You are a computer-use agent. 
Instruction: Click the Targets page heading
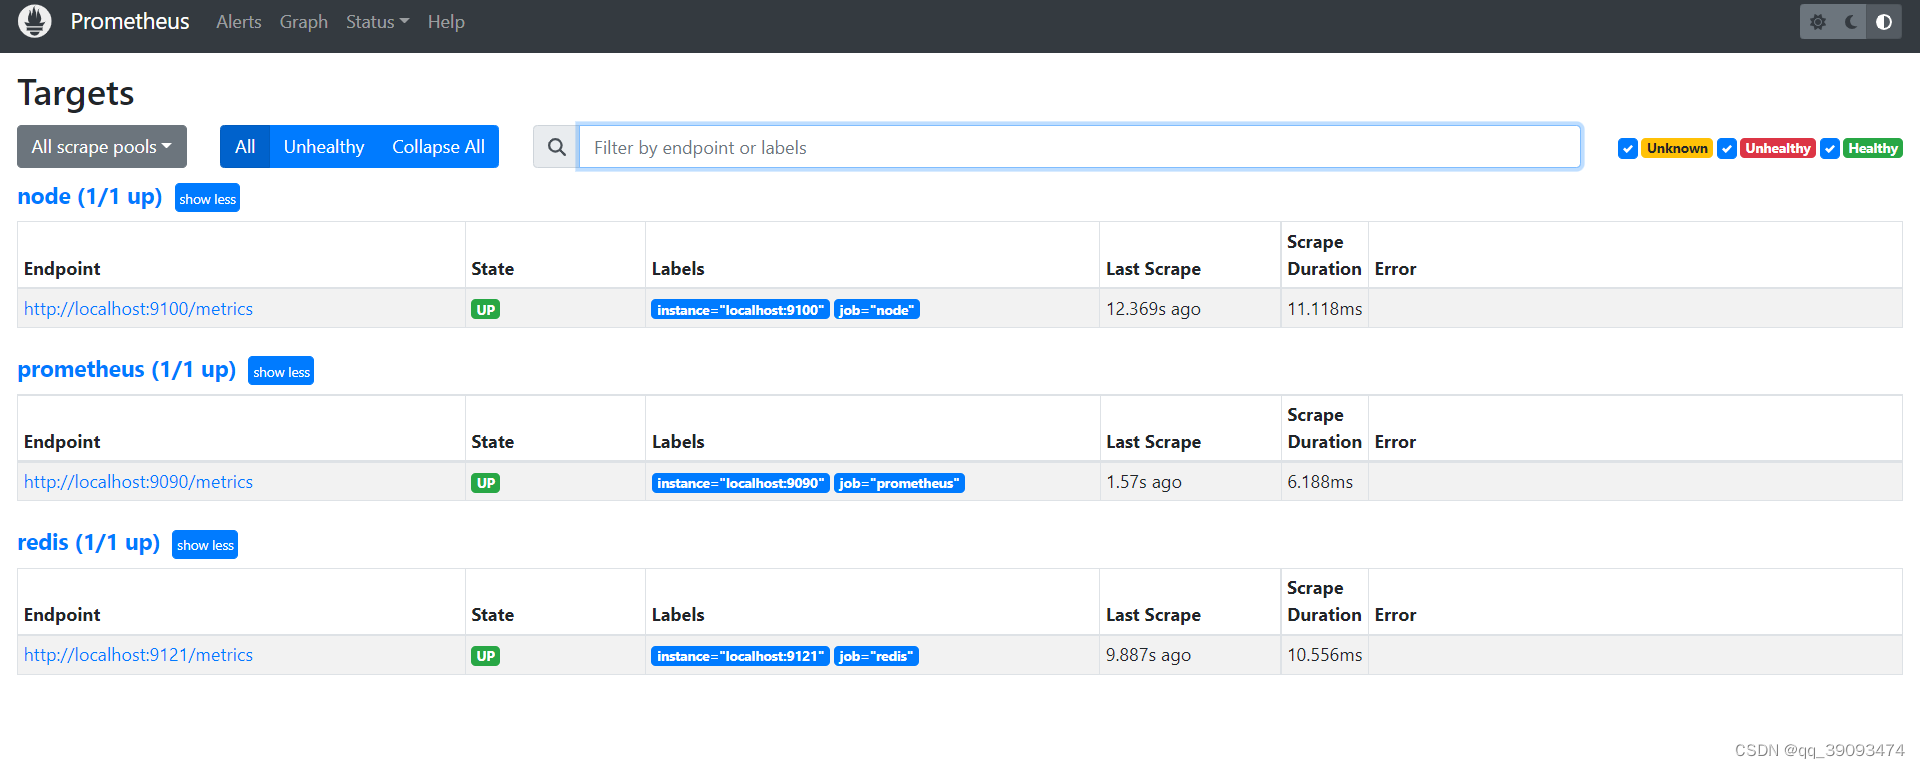click(76, 93)
